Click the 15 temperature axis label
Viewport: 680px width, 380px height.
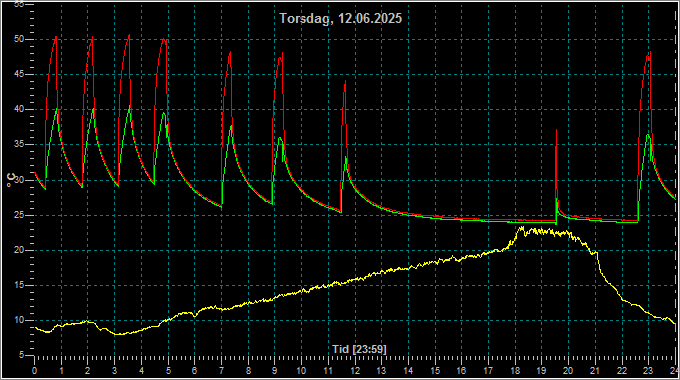(x=18, y=285)
